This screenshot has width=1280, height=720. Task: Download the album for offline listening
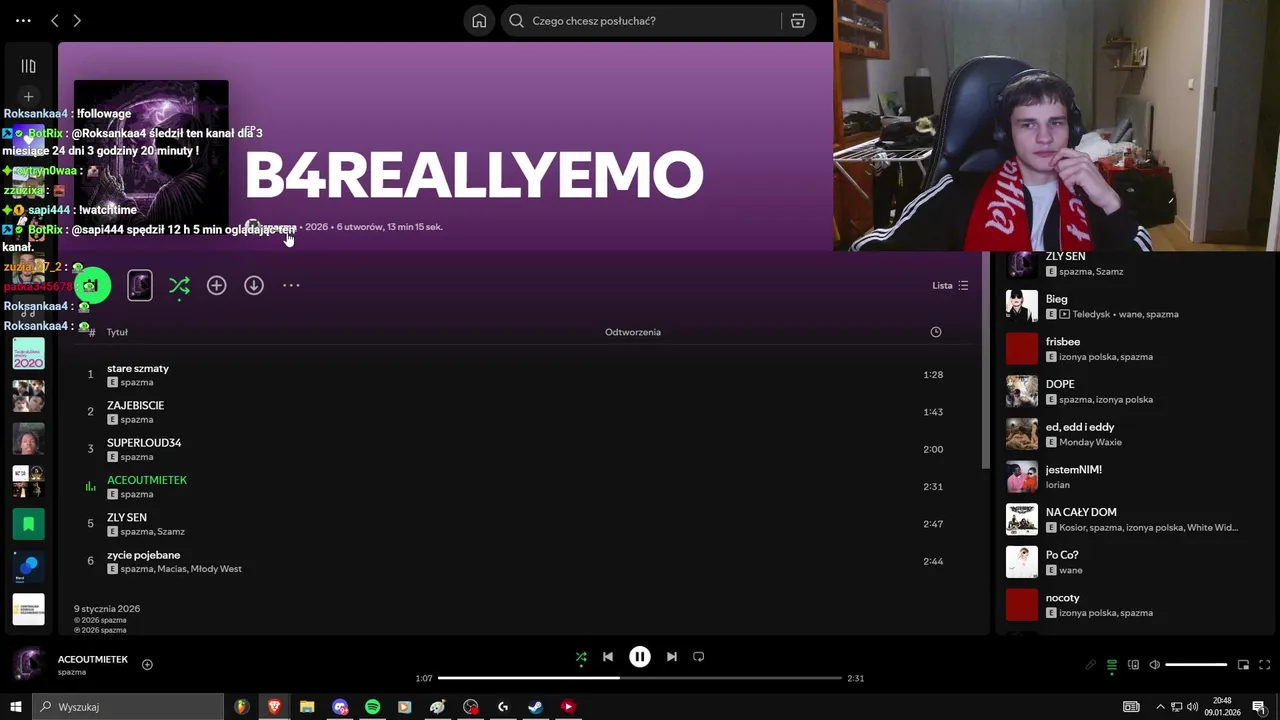[x=254, y=286]
